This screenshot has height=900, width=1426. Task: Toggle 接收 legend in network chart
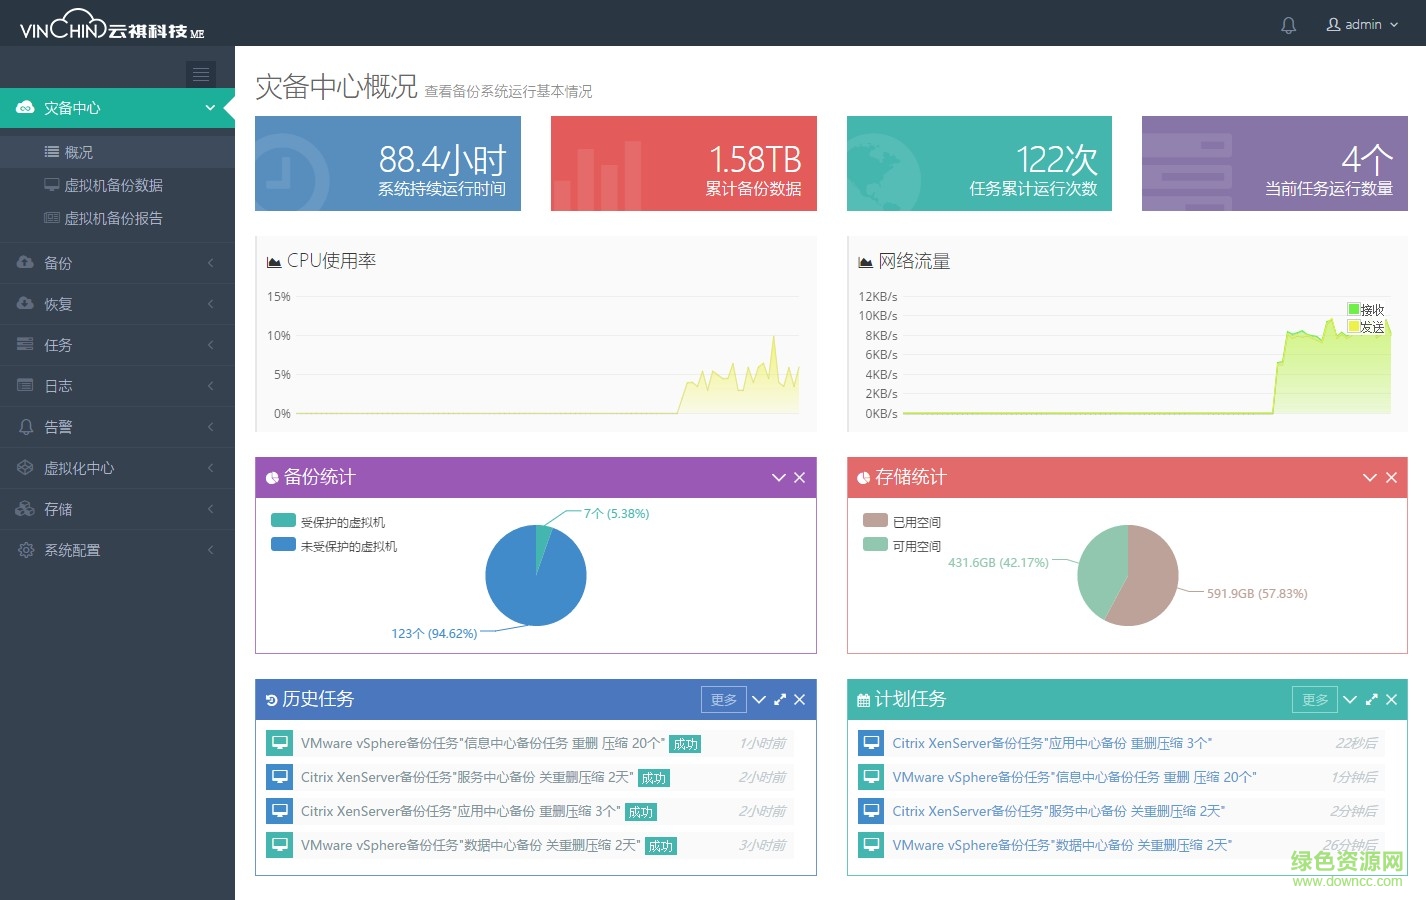(x=1354, y=310)
